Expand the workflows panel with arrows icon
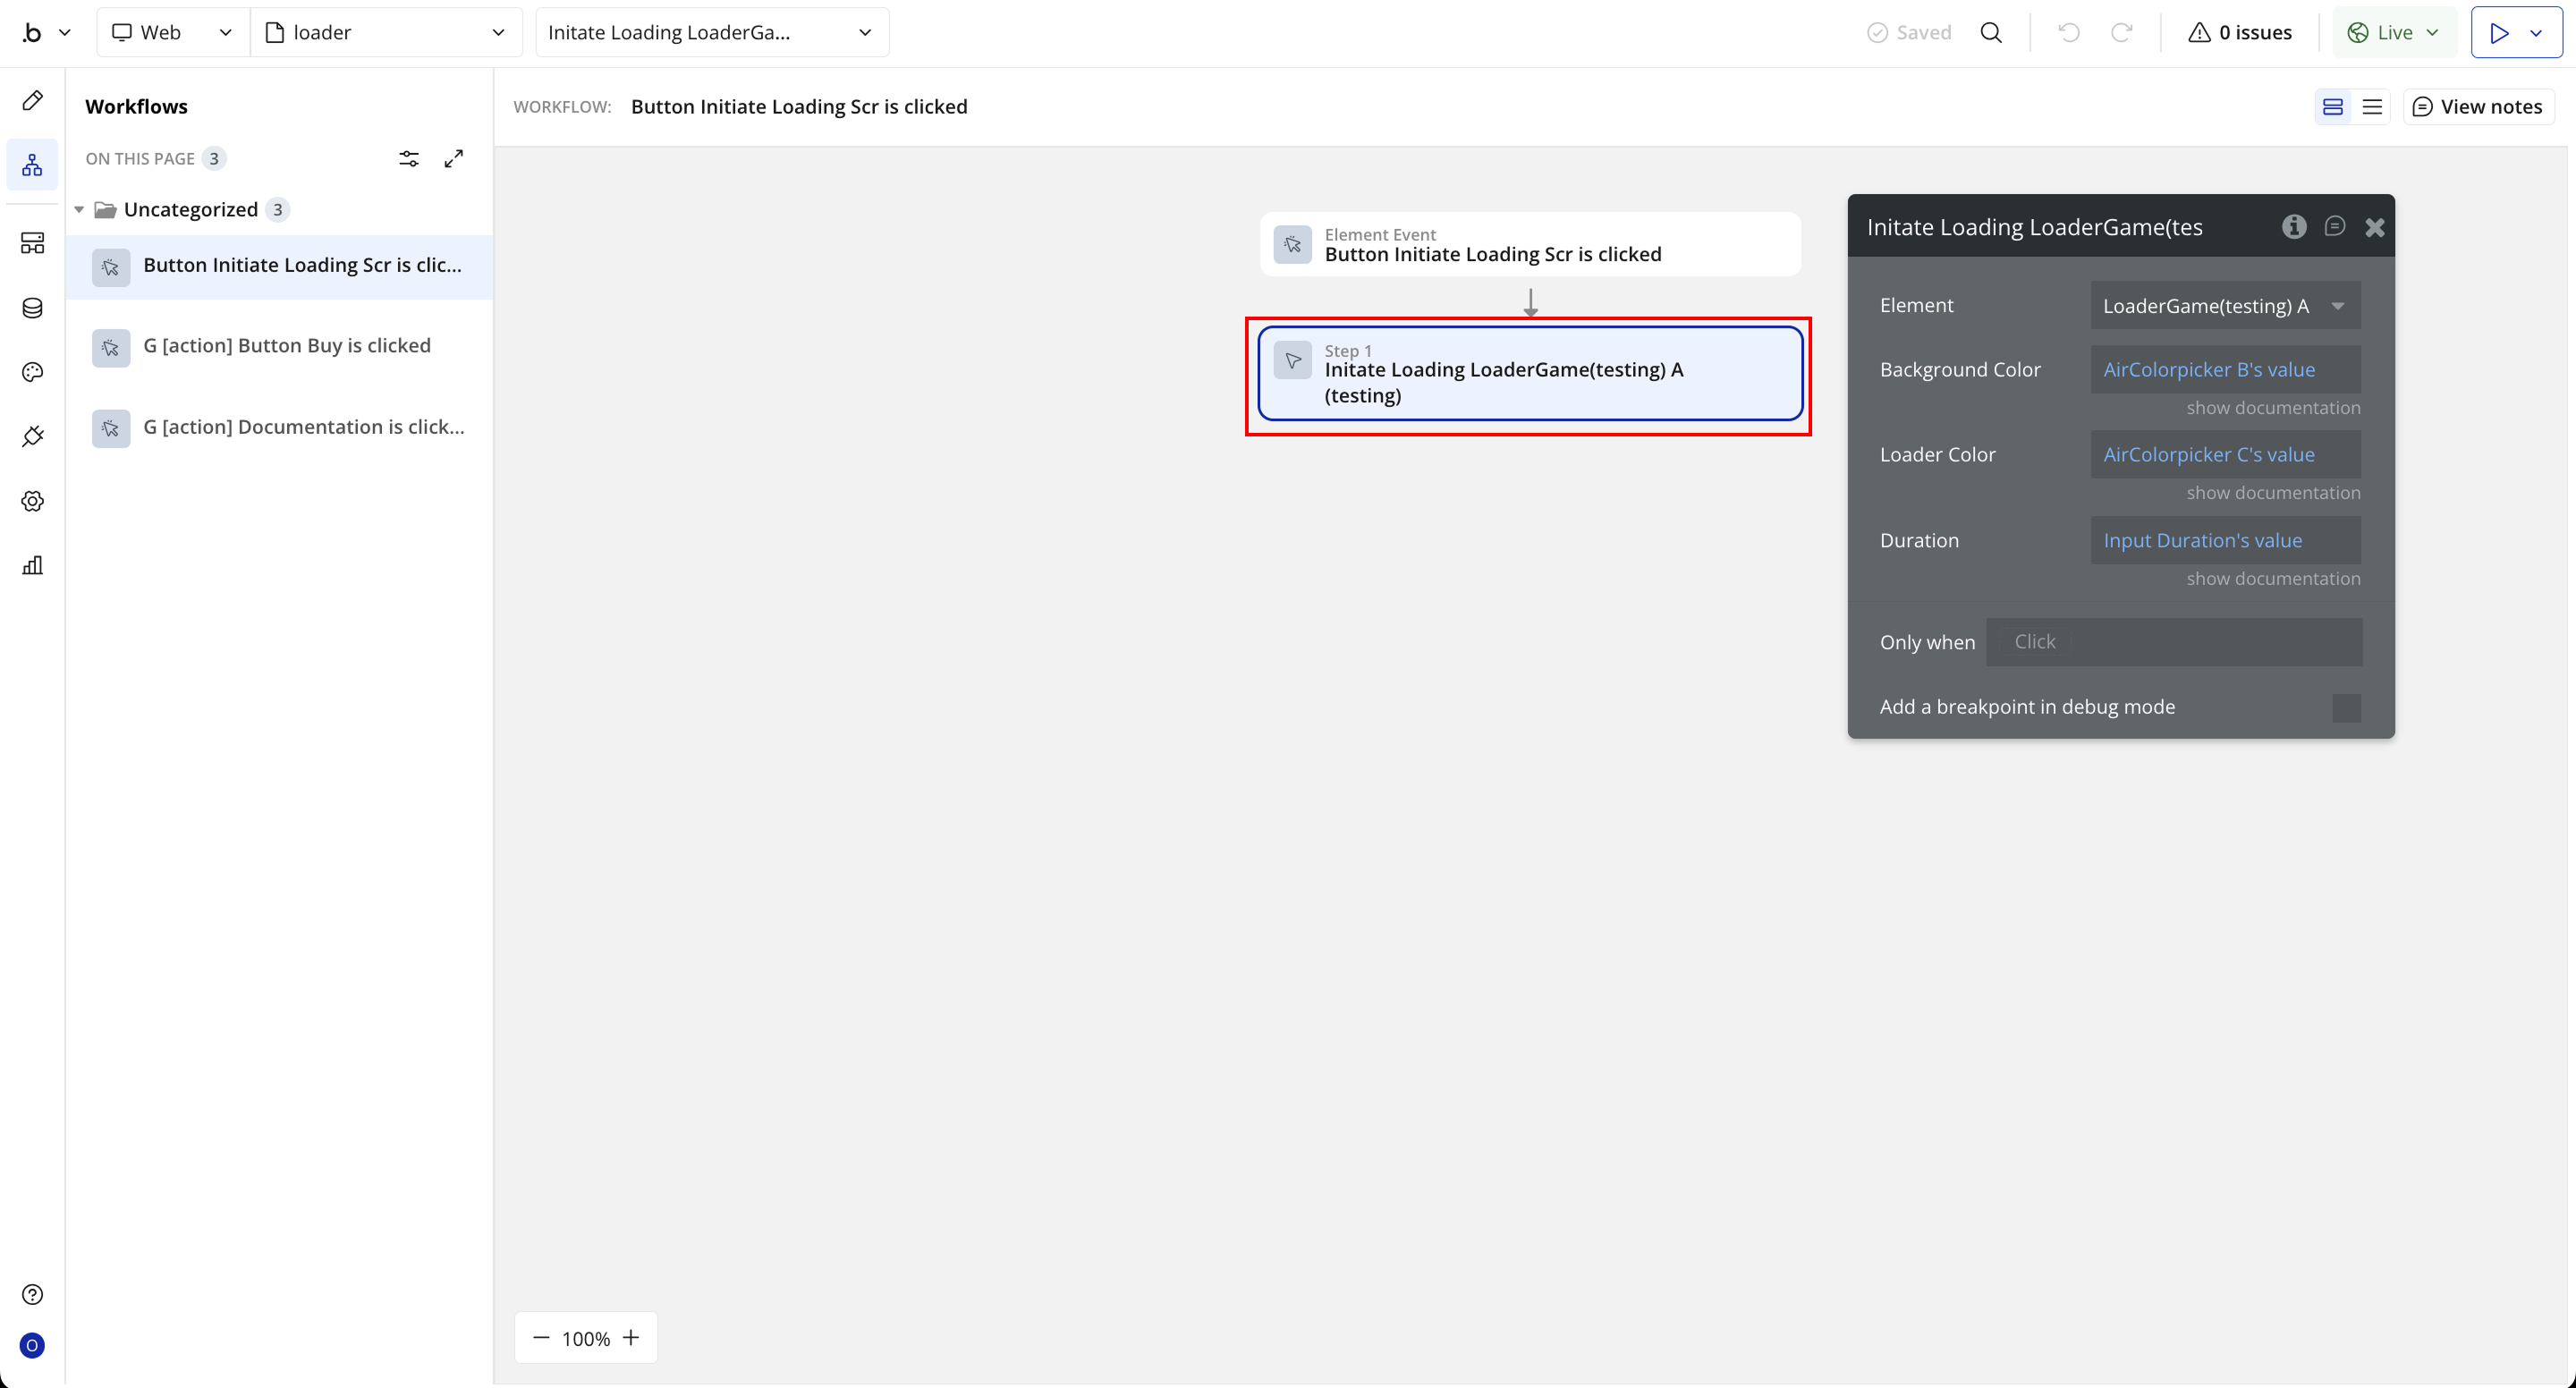The height and width of the screenshot is (1388, 2576). pos(454,158)
